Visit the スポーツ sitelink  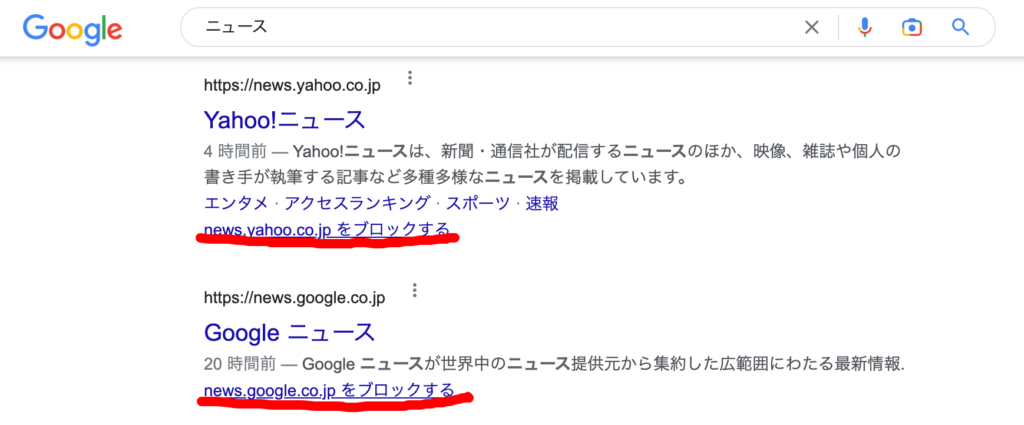(x=478, y=204)
